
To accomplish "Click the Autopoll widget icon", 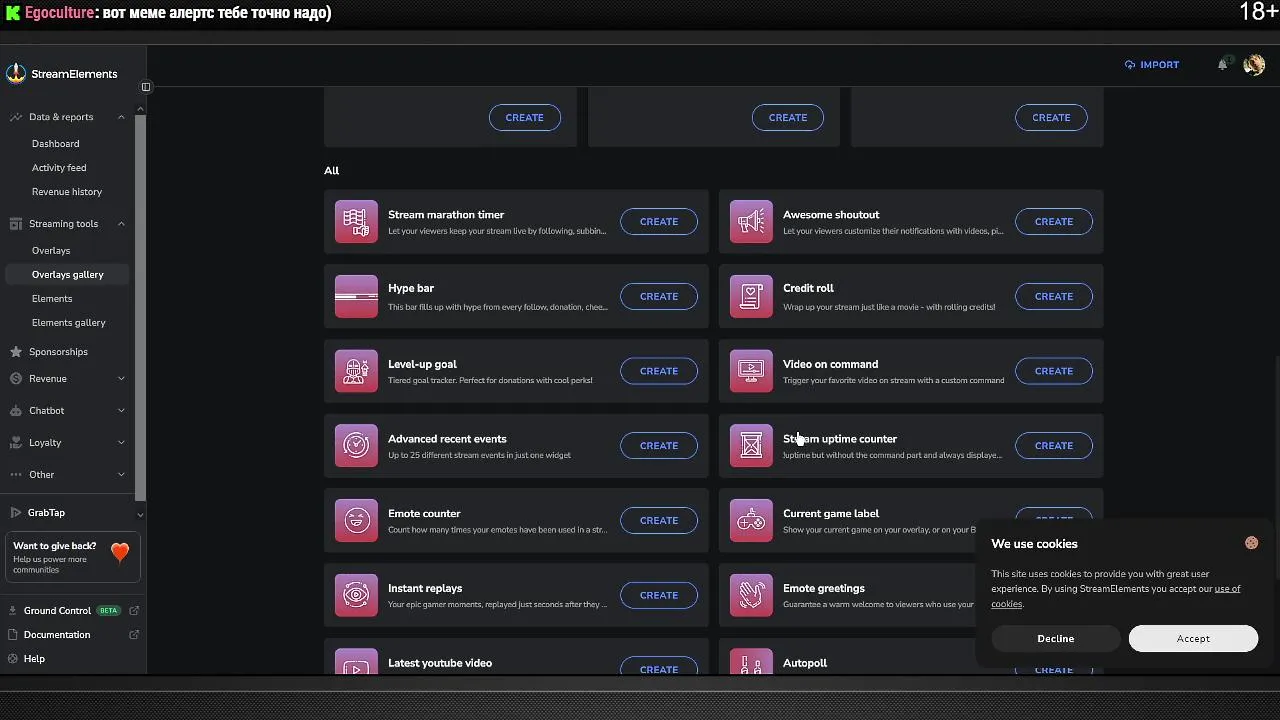I will tap(751, 661).
